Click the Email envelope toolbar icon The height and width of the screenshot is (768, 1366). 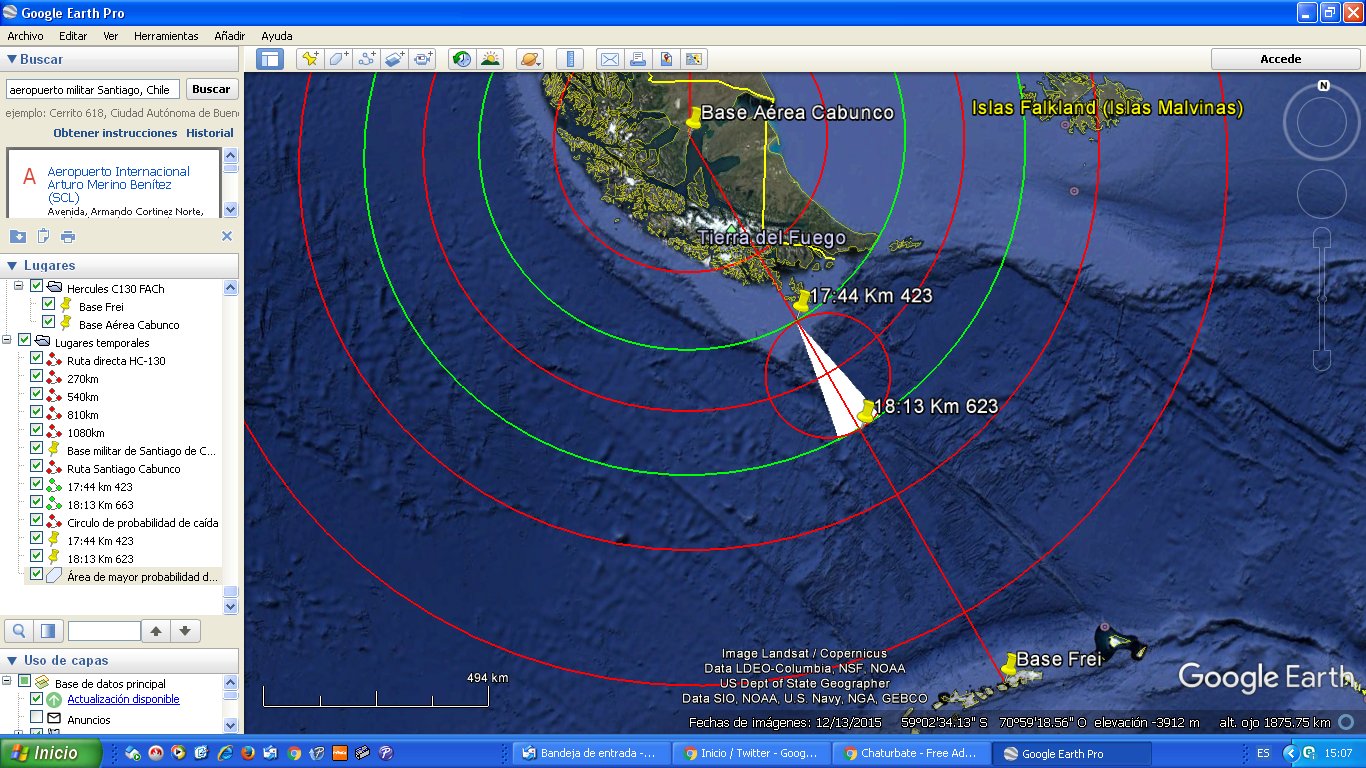click(609, 59)
